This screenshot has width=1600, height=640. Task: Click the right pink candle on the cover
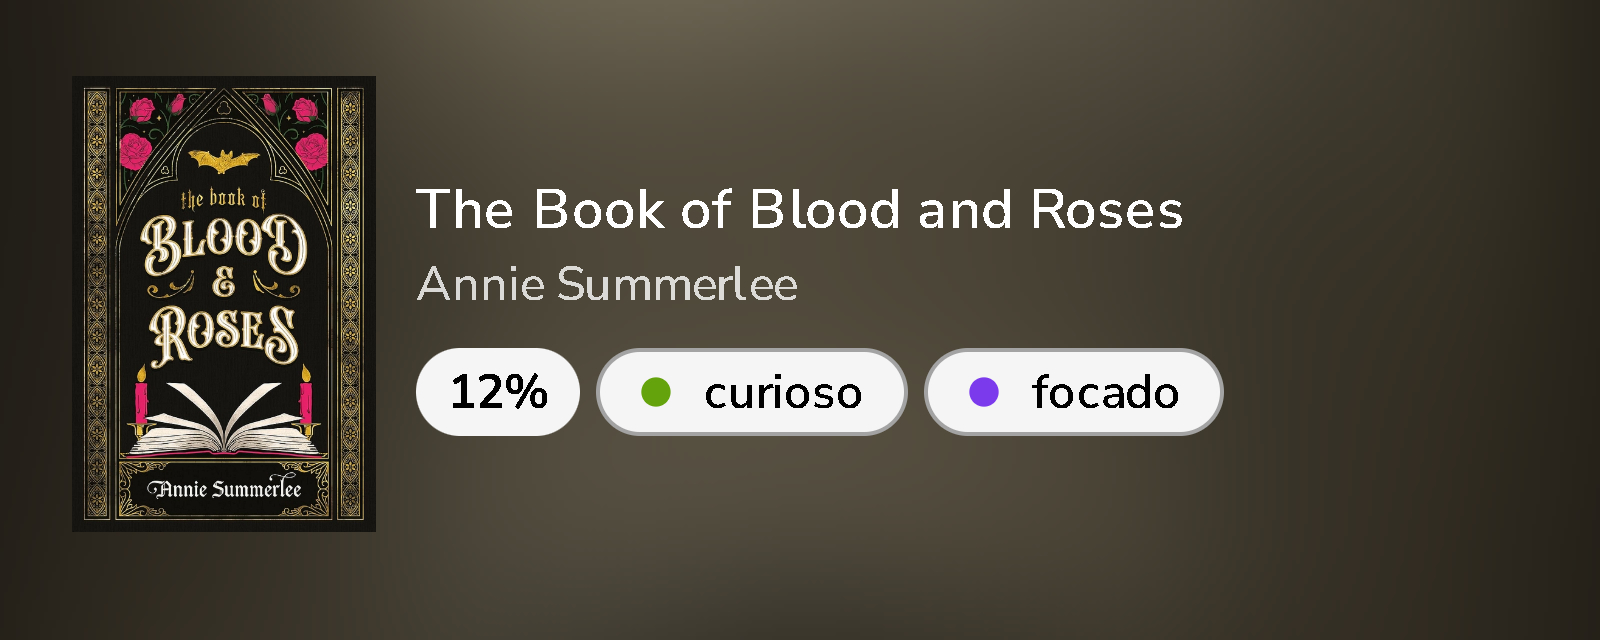click(306, 396)
